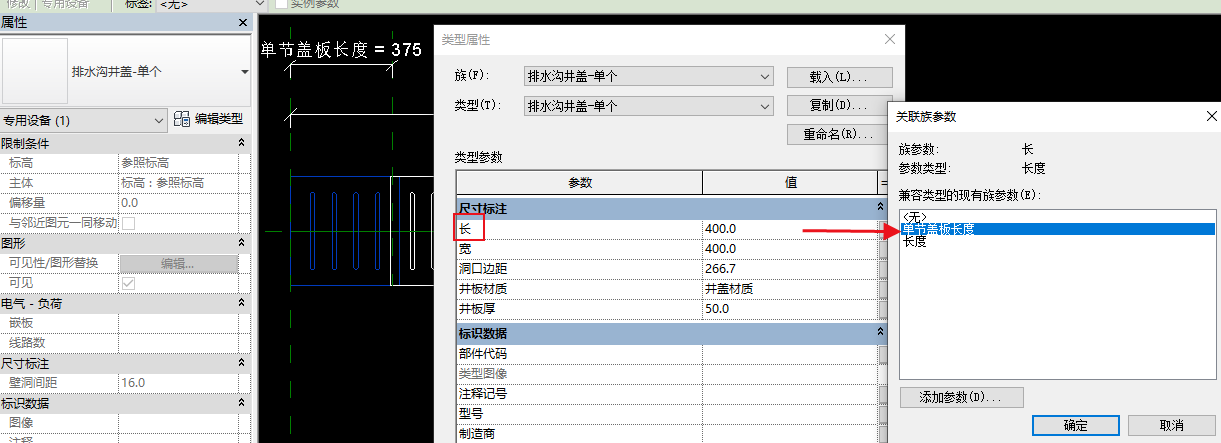Click the Edit Type icon beside 编辑类型
1221x443 pixels.
[182, 119]
